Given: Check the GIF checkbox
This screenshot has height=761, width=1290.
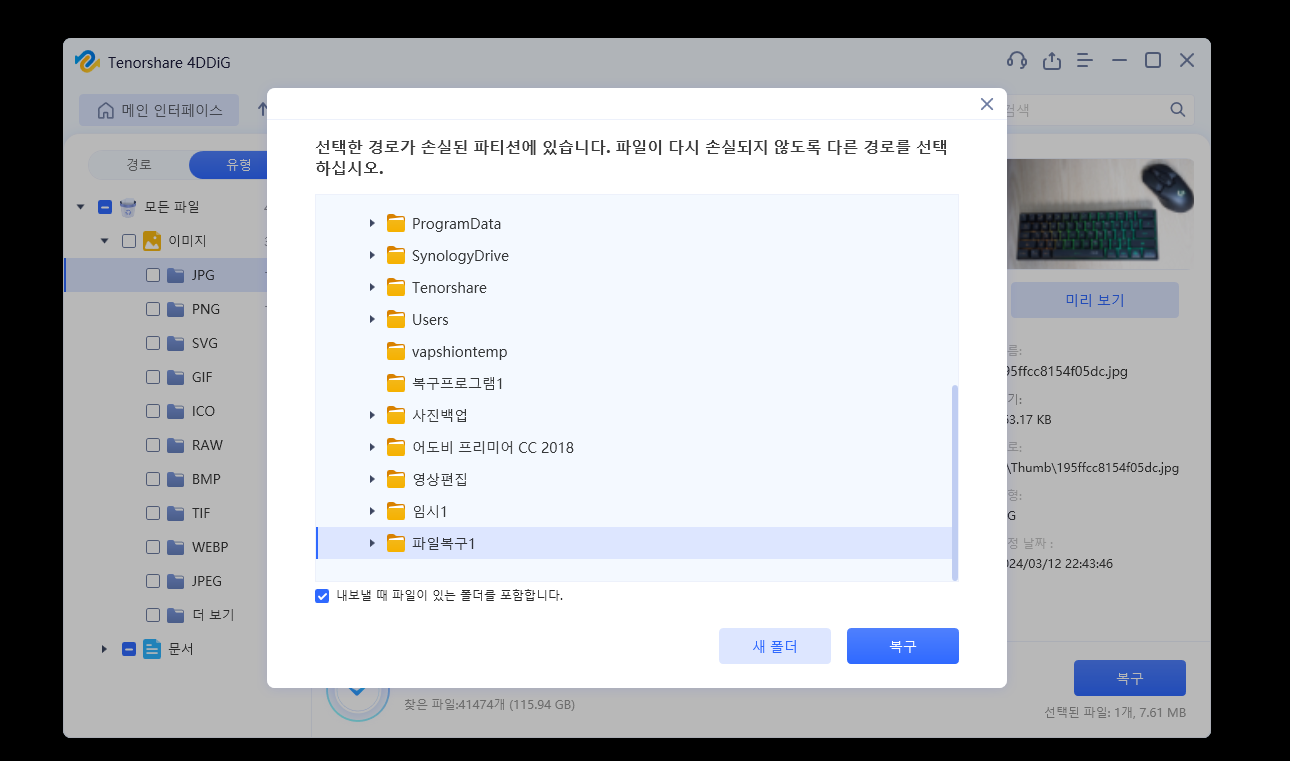Looking at the screenshot, I should coord(153,377).
